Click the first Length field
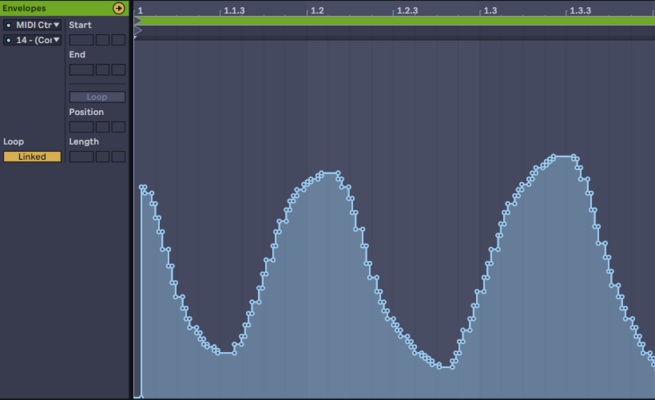This screenshot has height=400, width=655. coord(81,157)
